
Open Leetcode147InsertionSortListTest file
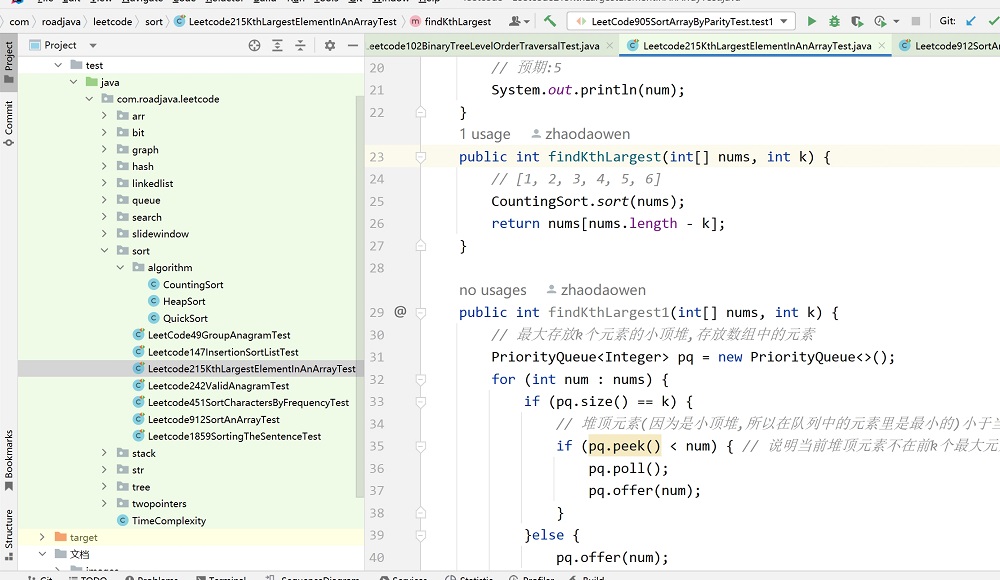[223, 352]
